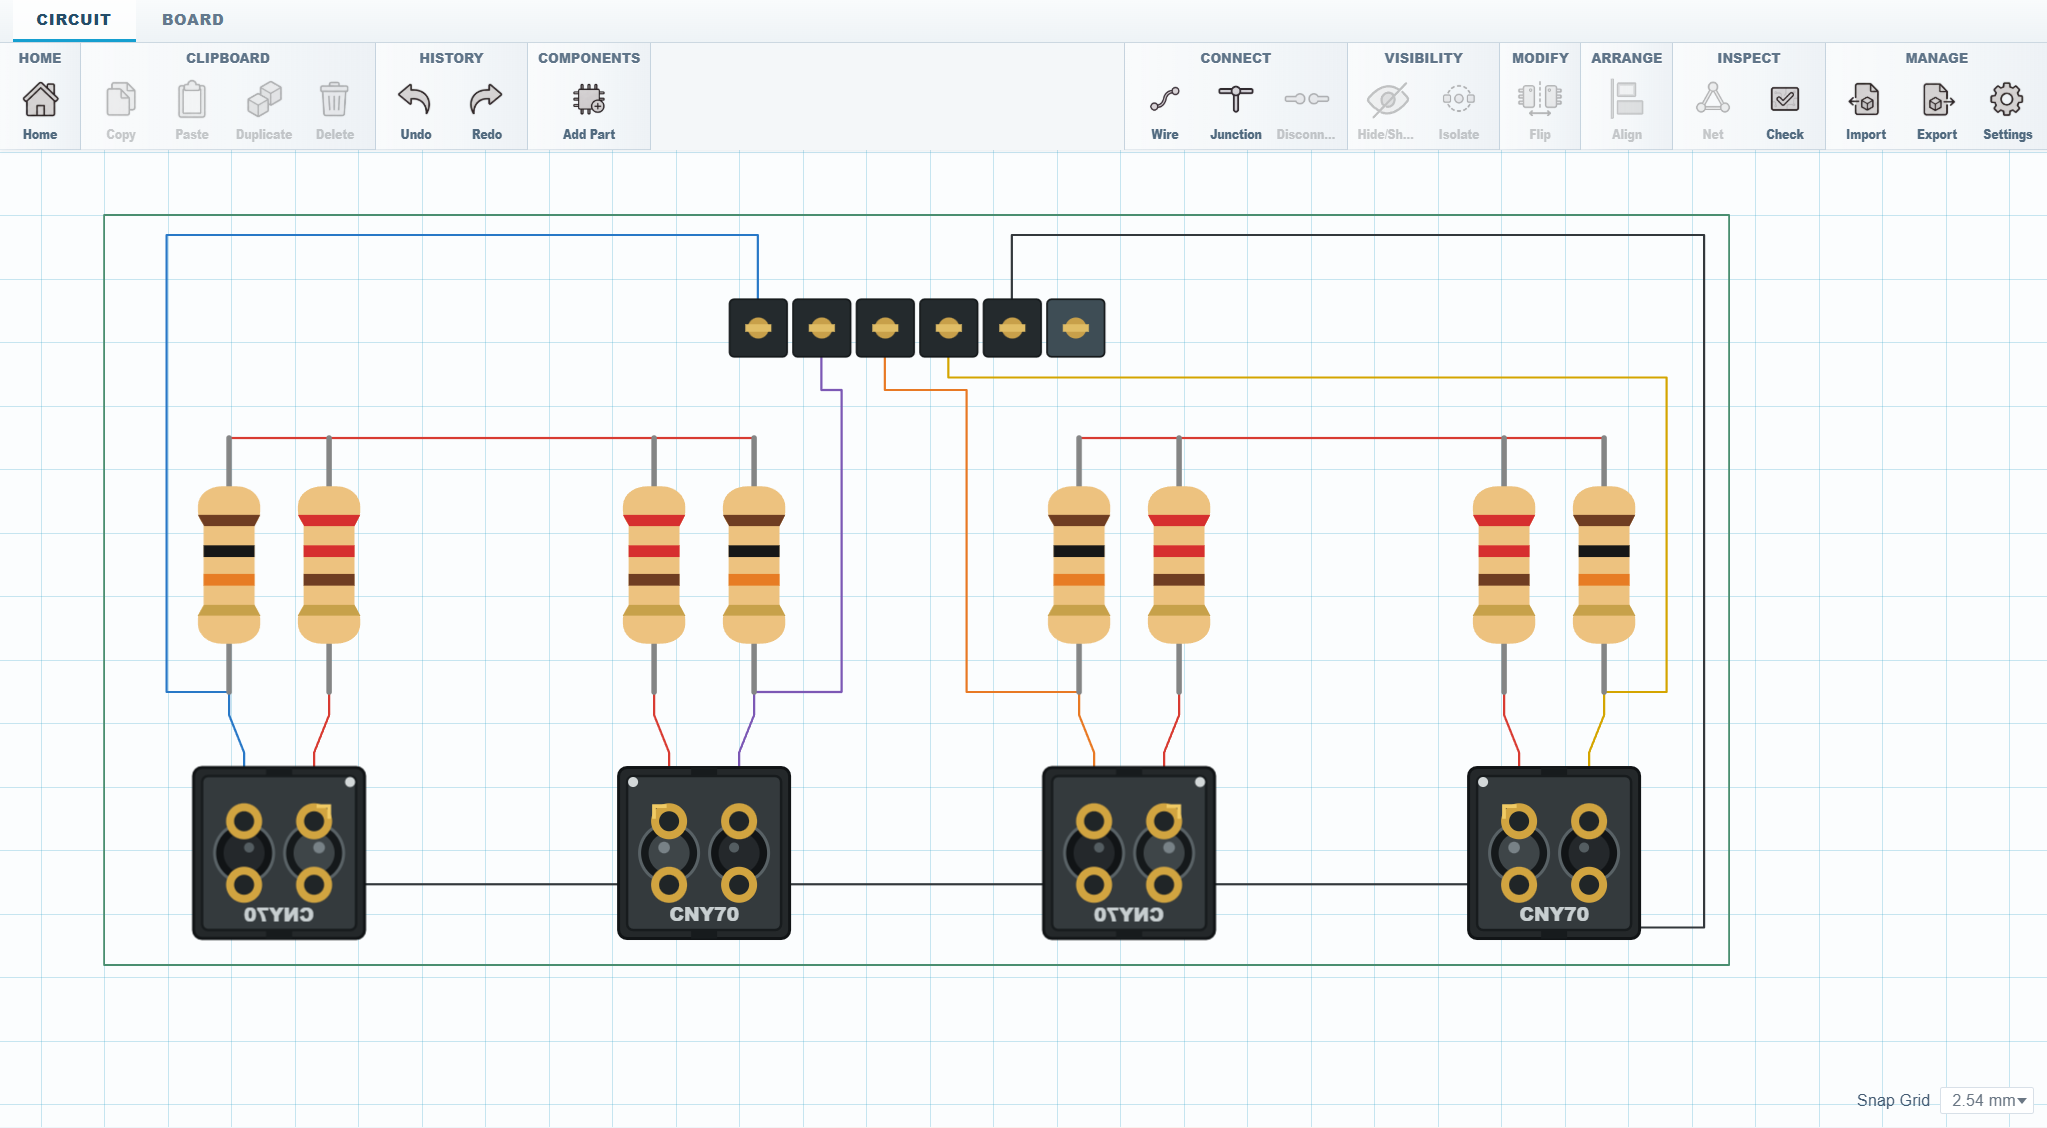Click the second terminal pin with purple wire
This screenshot has width=2047, height=1128.
[822, 328]
